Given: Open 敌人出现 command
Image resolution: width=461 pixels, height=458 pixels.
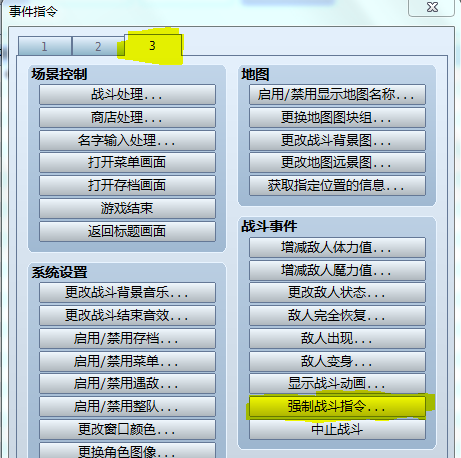Looking at the screenshot, I should (337, 338).
